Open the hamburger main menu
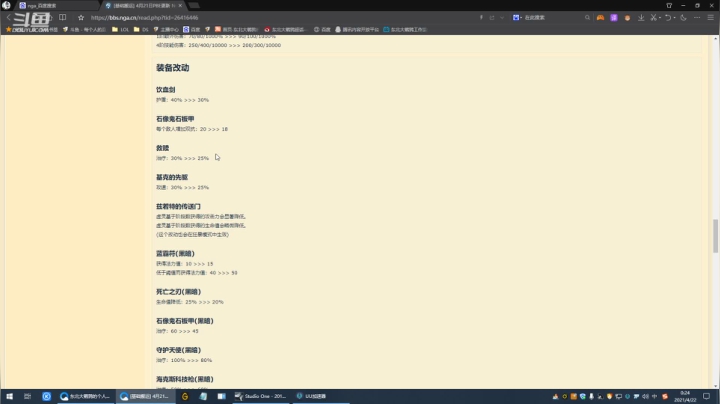 tap(710, 17)
